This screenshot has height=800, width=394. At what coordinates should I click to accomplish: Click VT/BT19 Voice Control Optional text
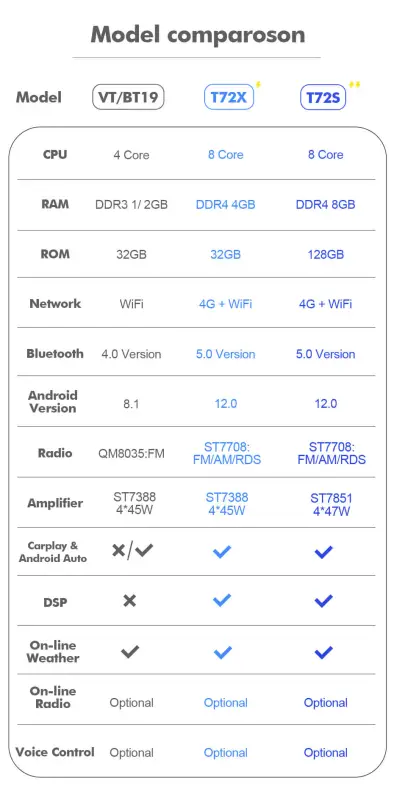(132, 753)
